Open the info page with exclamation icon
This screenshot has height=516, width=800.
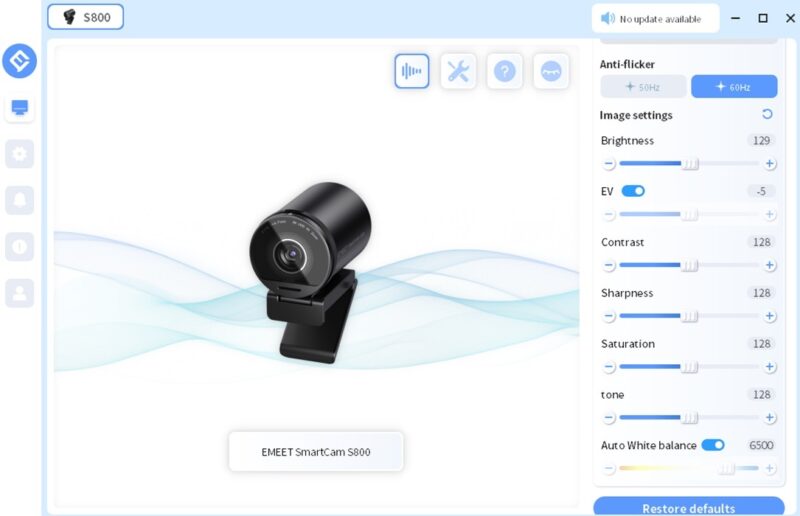(19, 247)
